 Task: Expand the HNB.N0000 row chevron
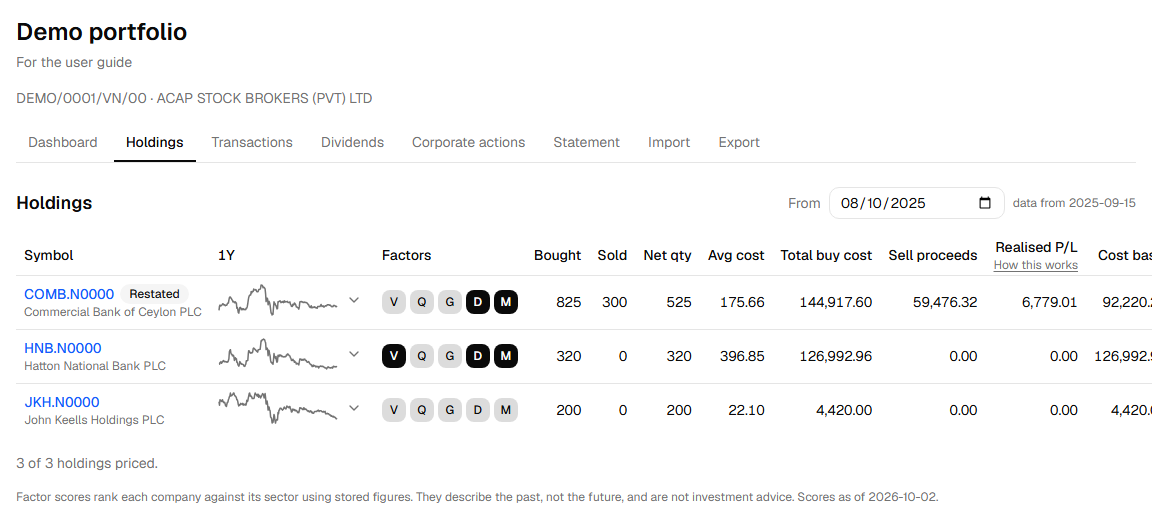[354, 354]
